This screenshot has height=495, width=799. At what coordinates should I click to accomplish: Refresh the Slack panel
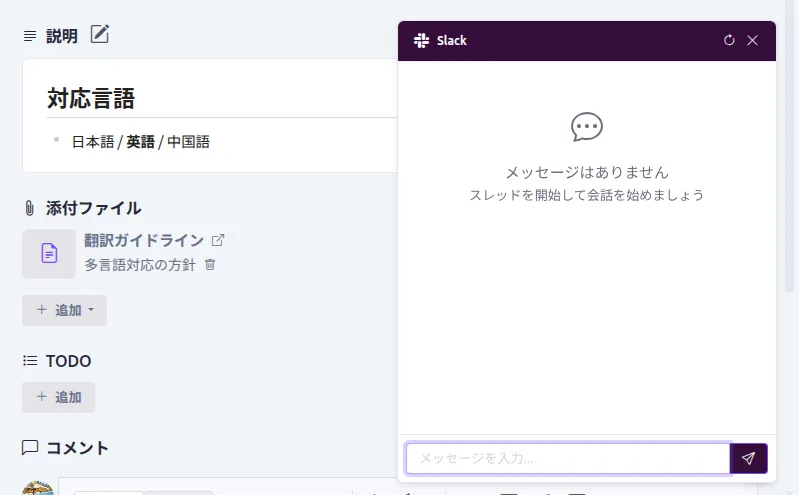tap(729, 40)
